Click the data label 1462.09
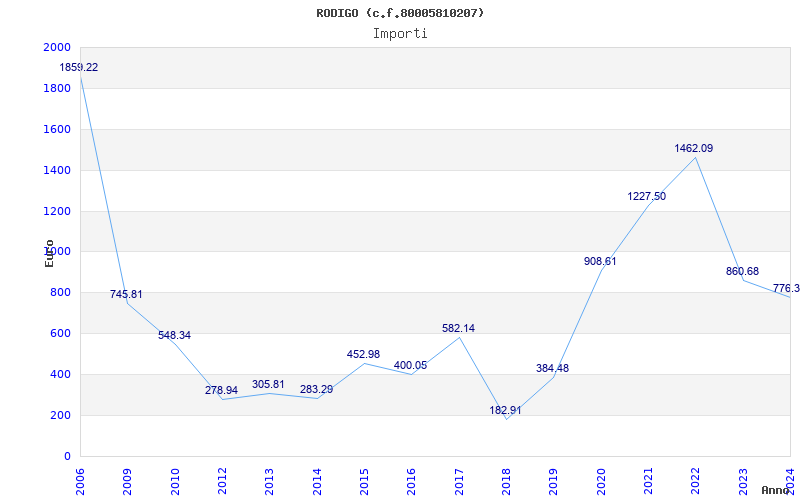Screen dimensions: 800x500 pos(694,148)
